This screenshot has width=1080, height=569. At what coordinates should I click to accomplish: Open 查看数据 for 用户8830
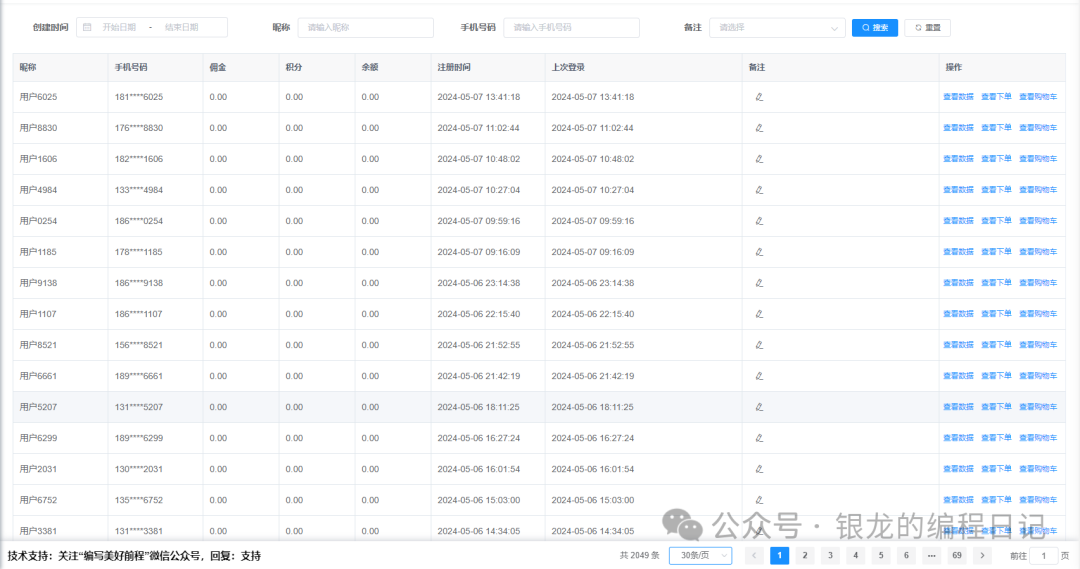pyautogui.click(x=958, y=128)
